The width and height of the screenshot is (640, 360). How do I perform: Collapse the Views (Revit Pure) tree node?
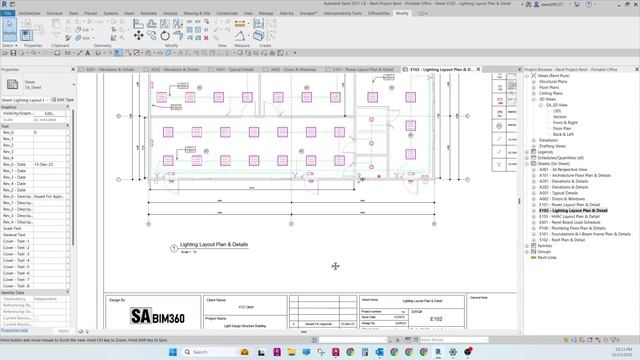tap(527, 76)
